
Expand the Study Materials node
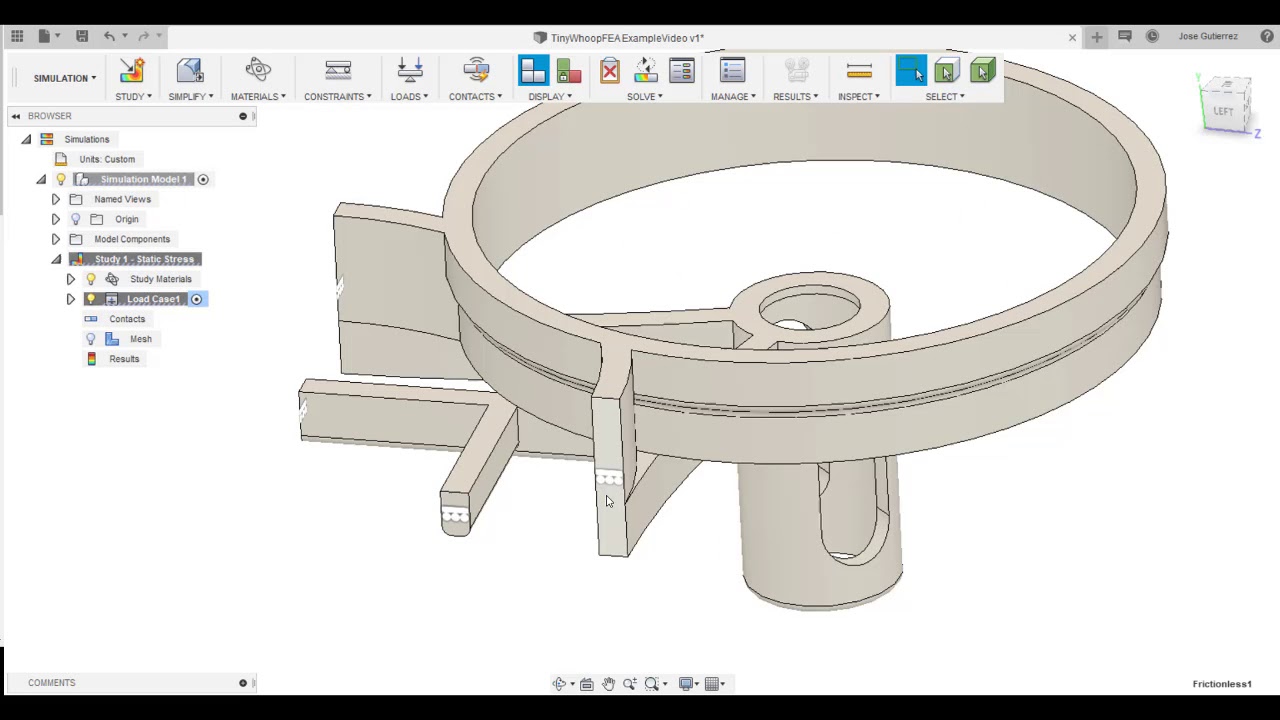click(x=70, y=279)
